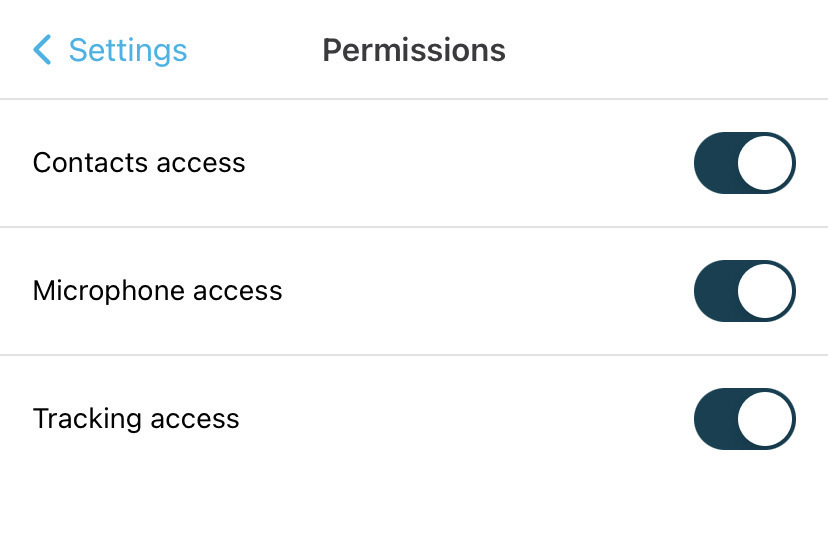Image resolution: width=828 pixels, height=550 pixels.
Task: Turn off the Microphone access switch
Action: [x=744, y=291]
